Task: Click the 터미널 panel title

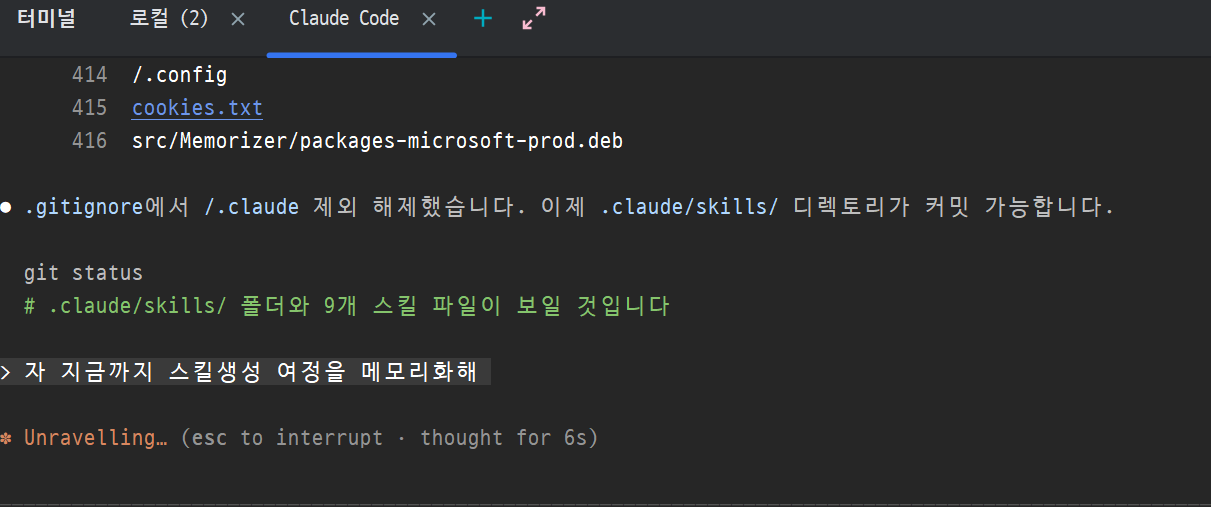Action: [47, 19]
